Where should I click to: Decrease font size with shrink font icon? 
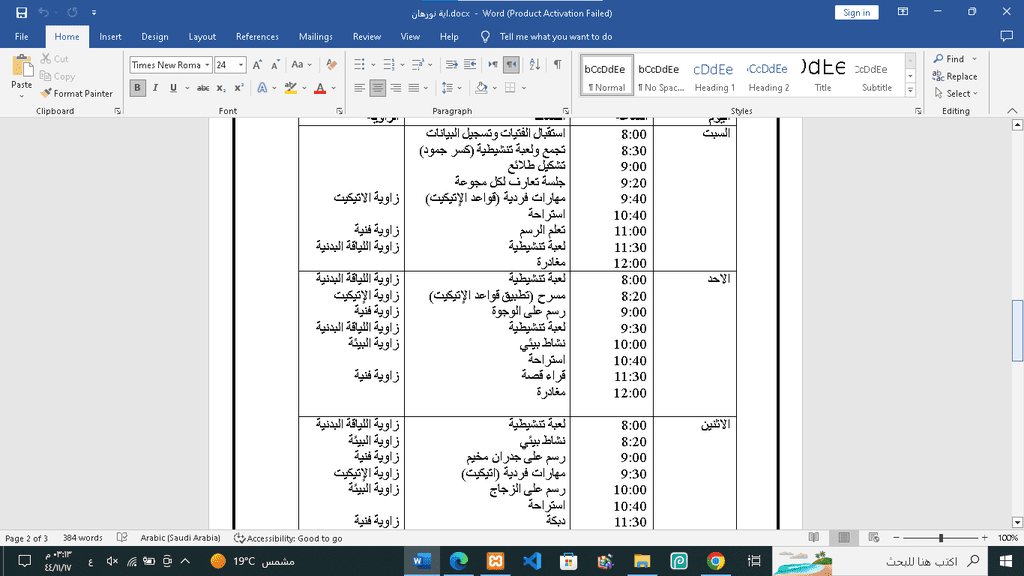pos(275,65)
